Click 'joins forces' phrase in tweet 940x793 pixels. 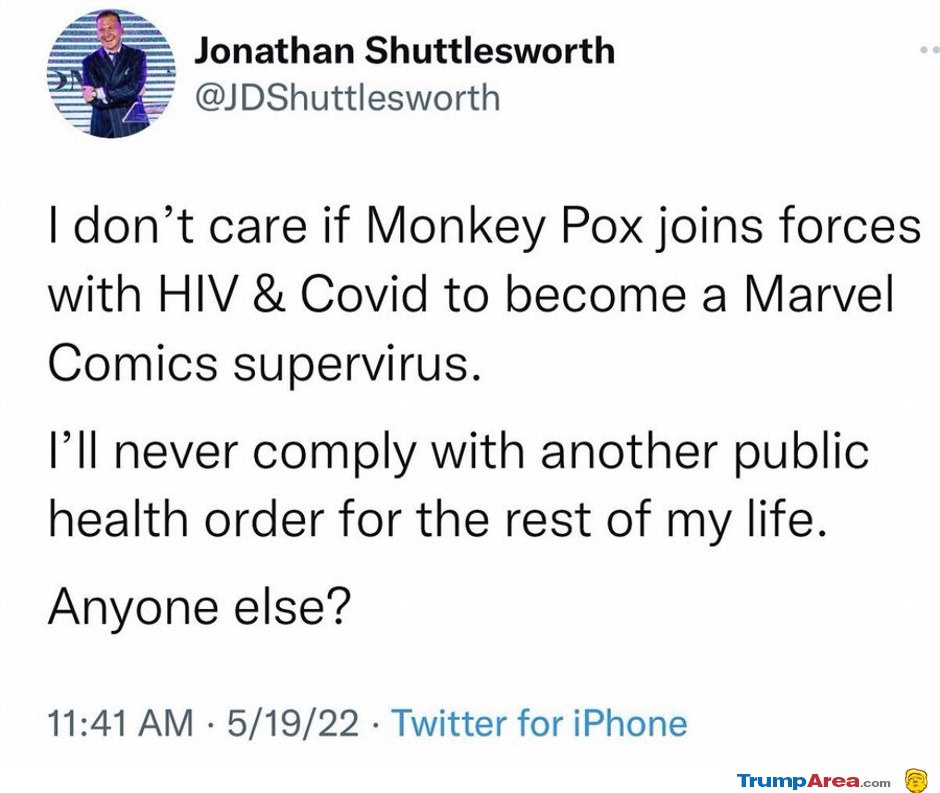pos(790,228)
